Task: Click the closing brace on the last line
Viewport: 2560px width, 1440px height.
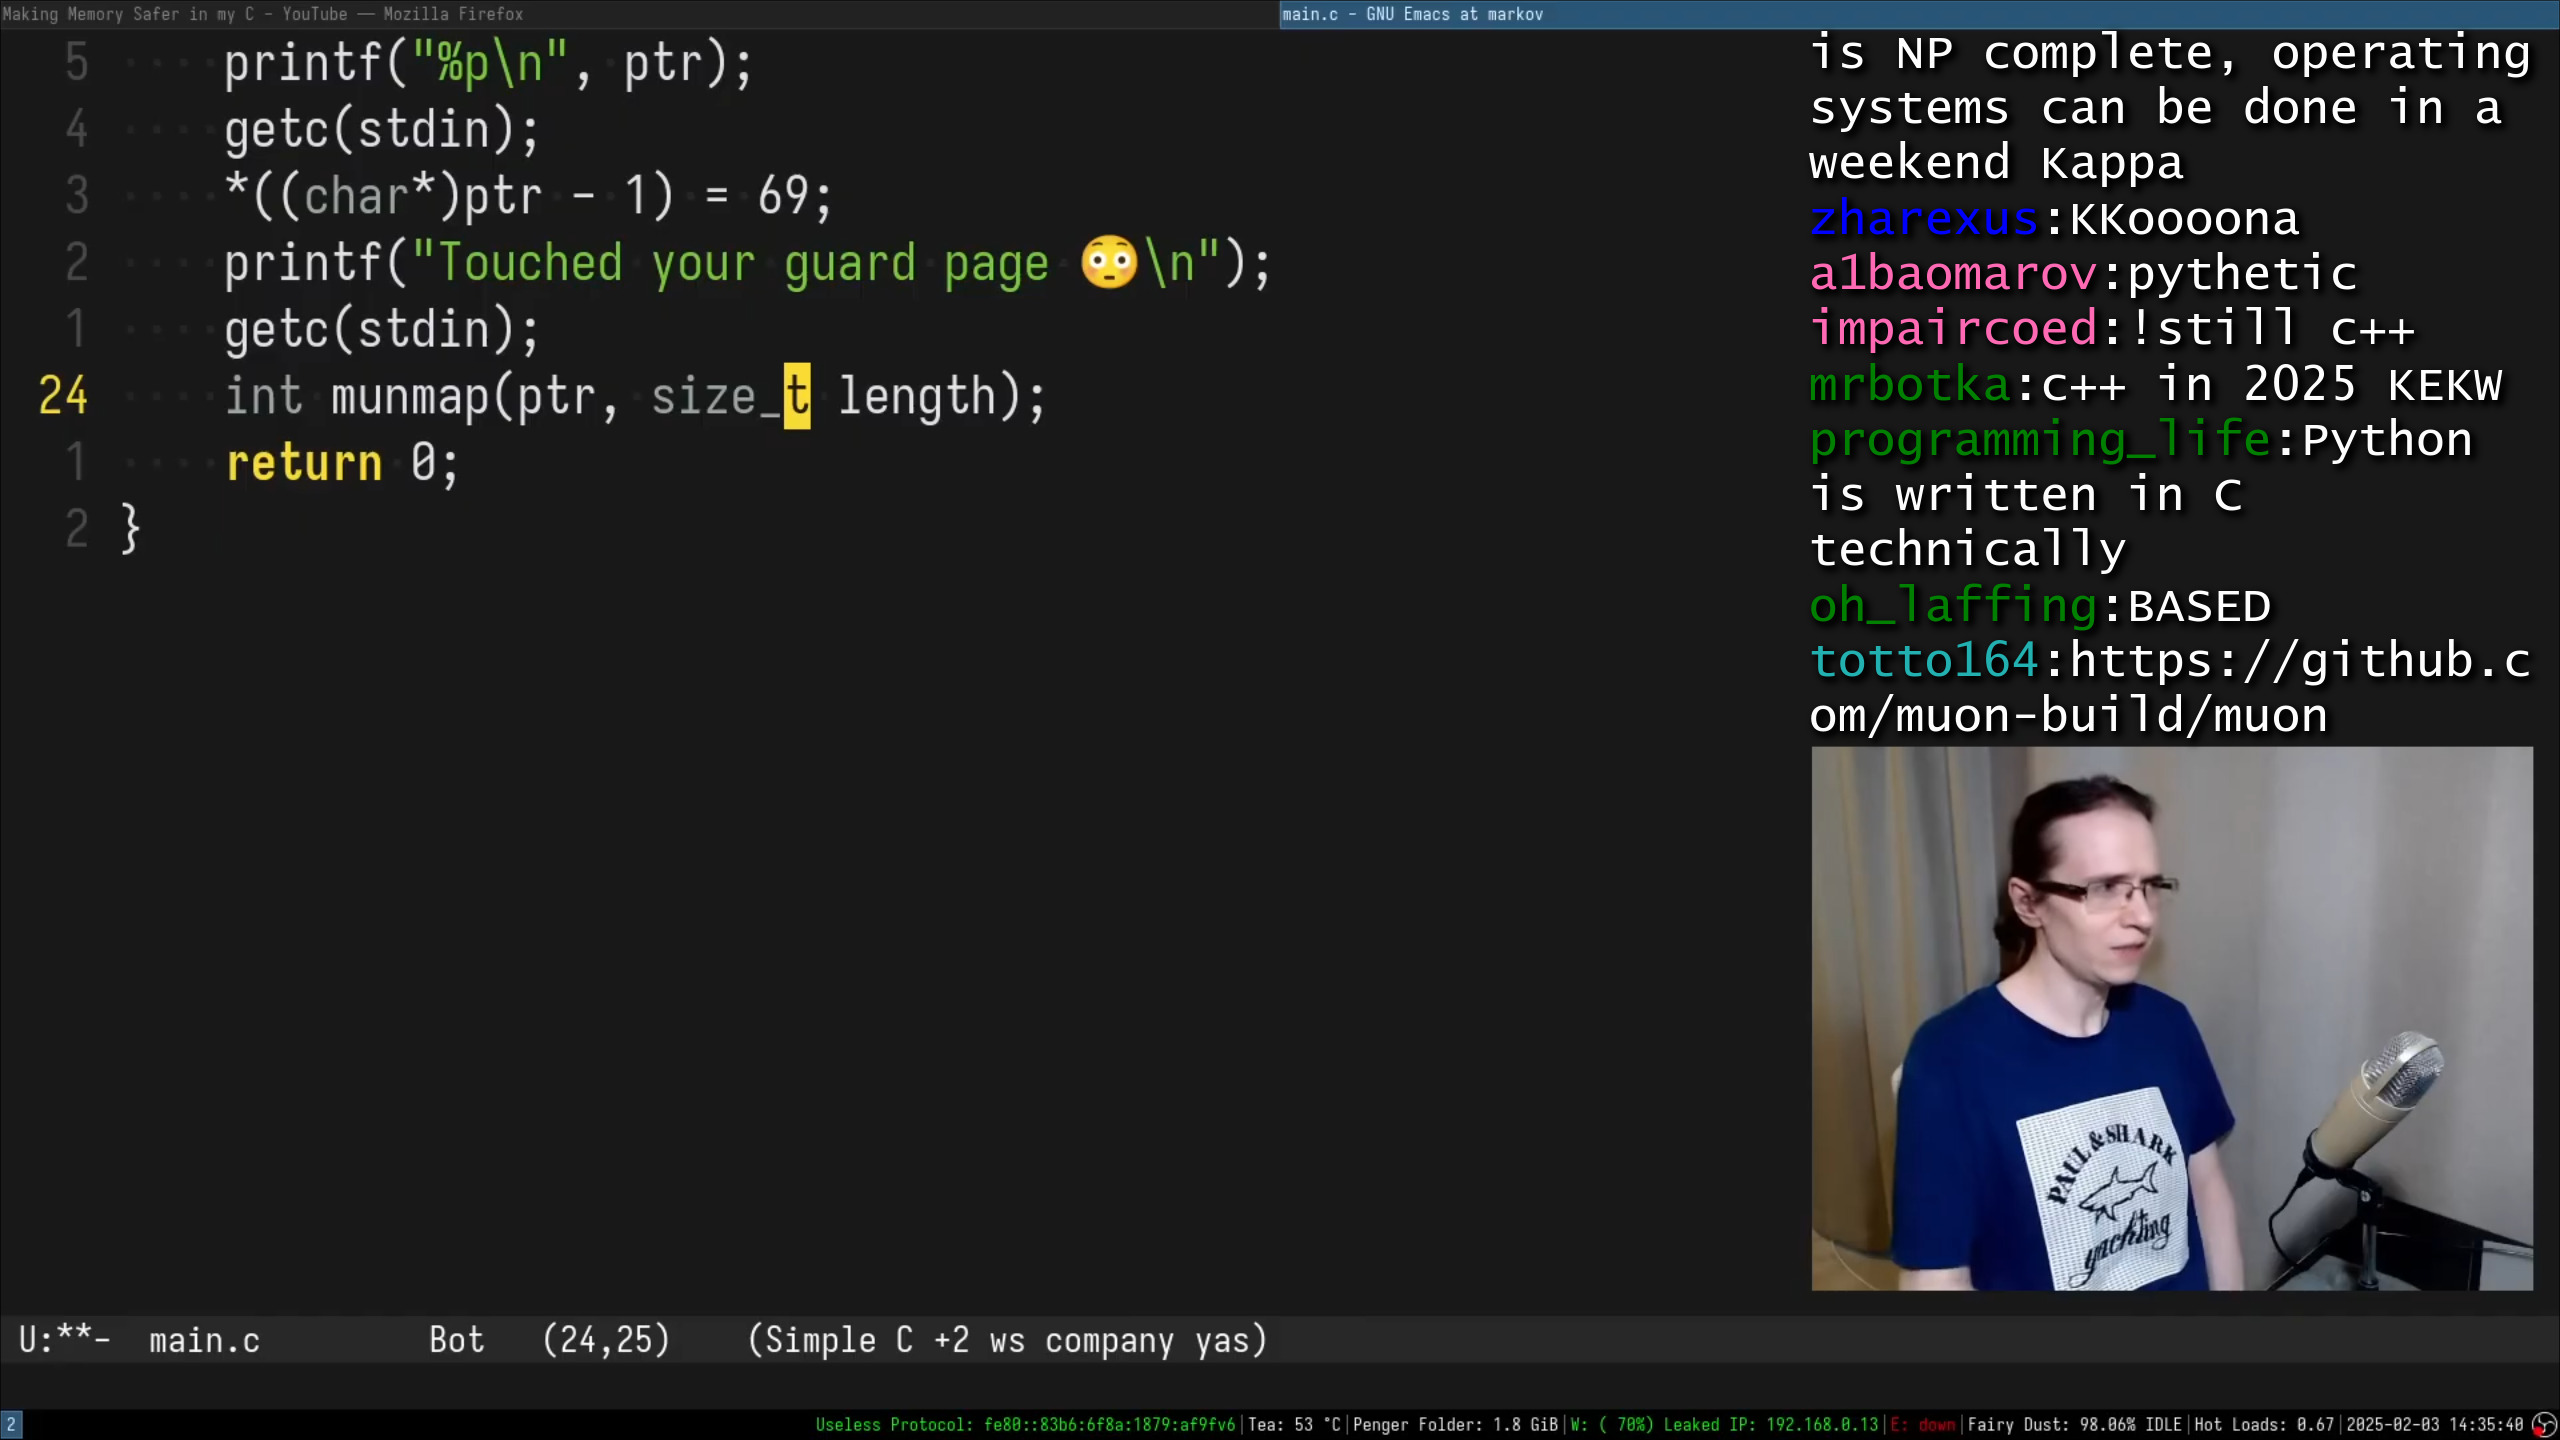Action: (x=131, y=528)
